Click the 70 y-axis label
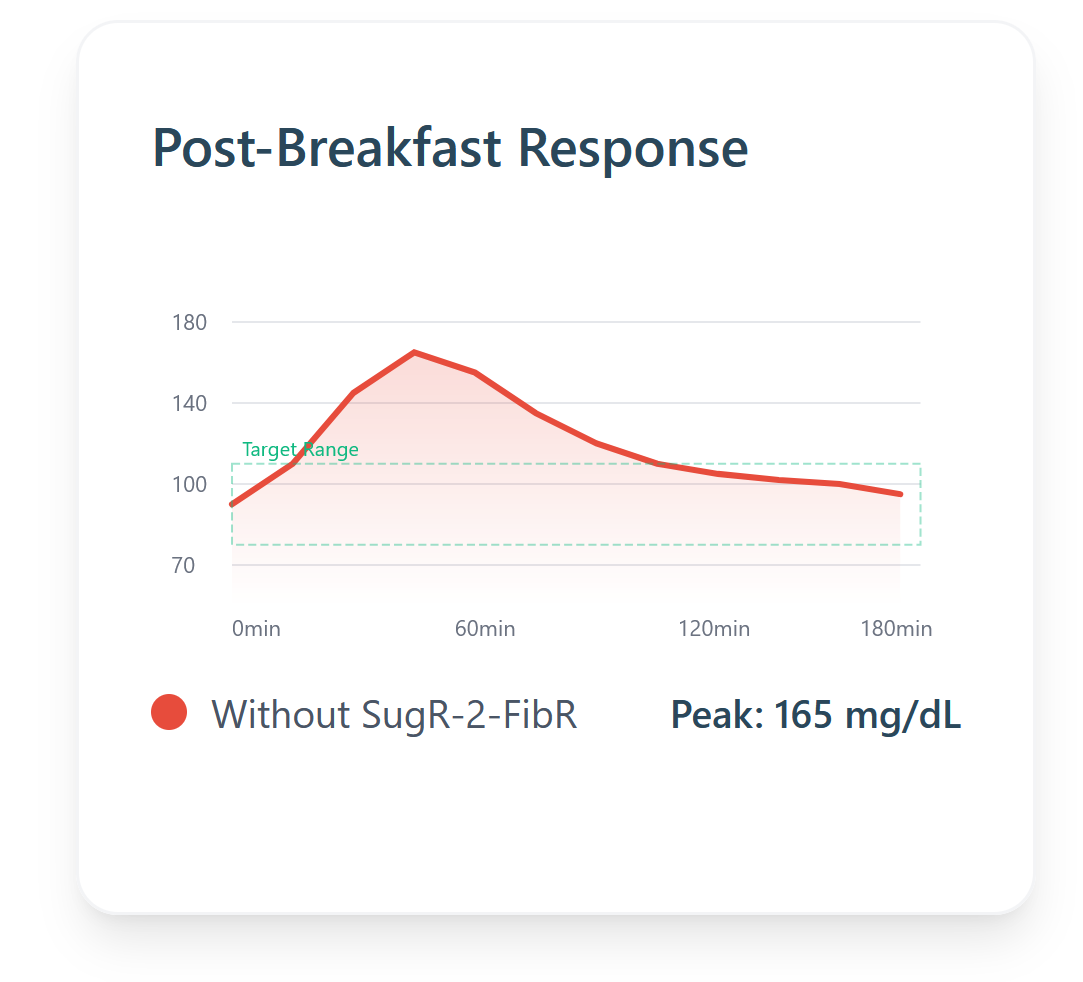Image resolution: width=1083 pixels, height=982 pixels. click(x=184, y=566)
